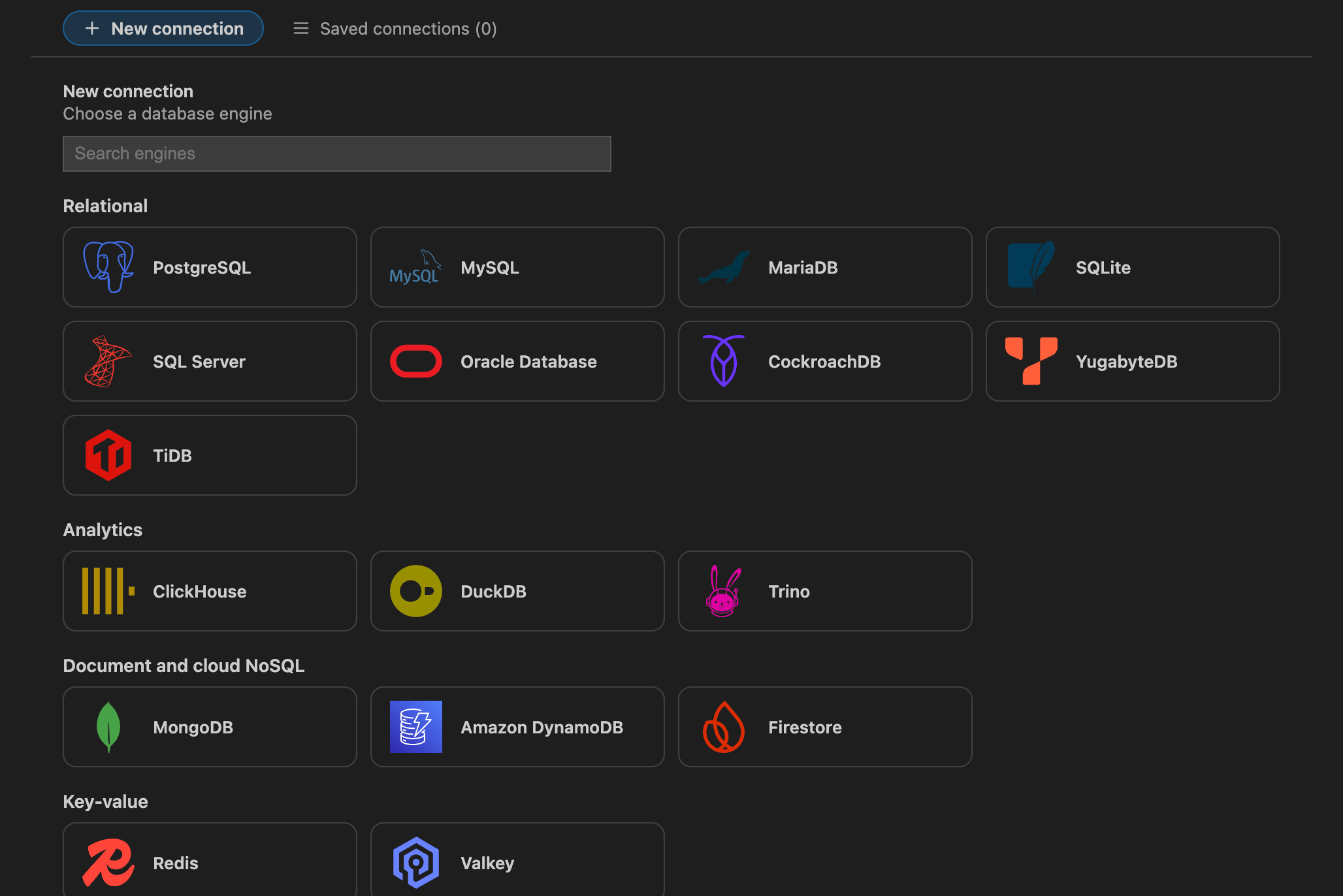Click the Trino pink bunny logo
Screen dimensions: 1343x896
click(x=723, y=591)
